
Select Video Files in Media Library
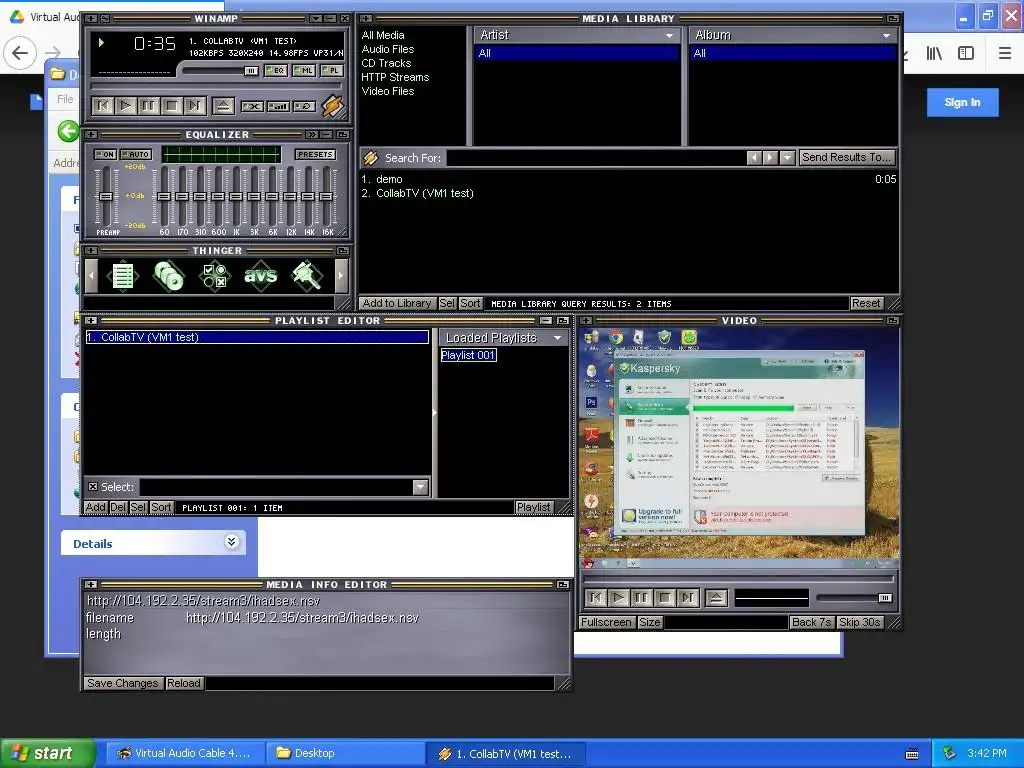pyautogui.click(x=388, y=91)
